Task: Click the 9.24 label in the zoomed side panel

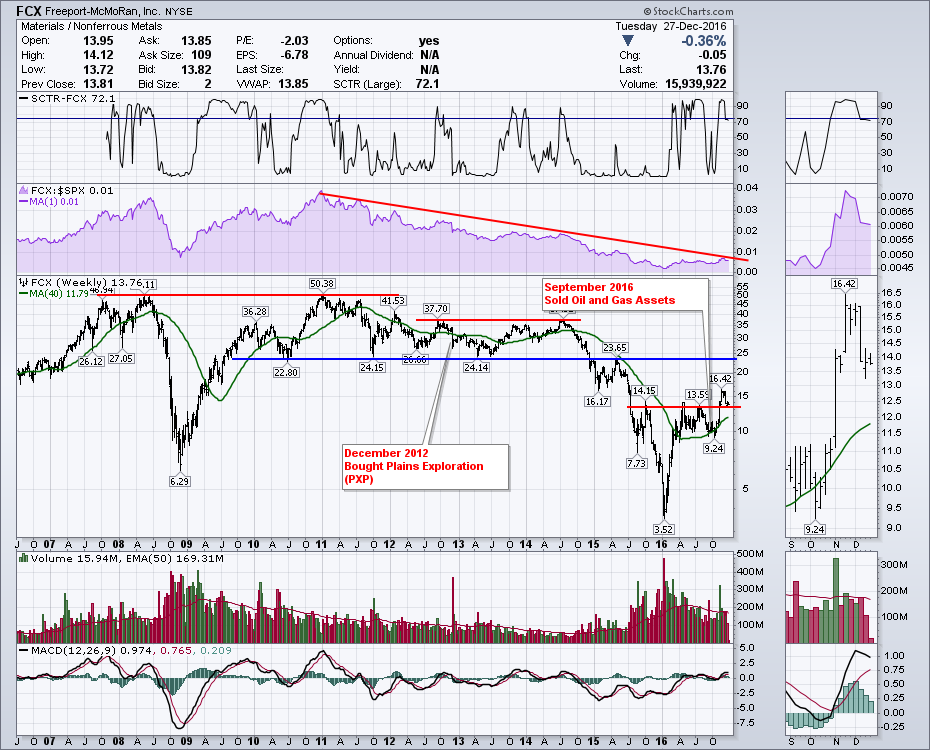Action: click(815, 529)
